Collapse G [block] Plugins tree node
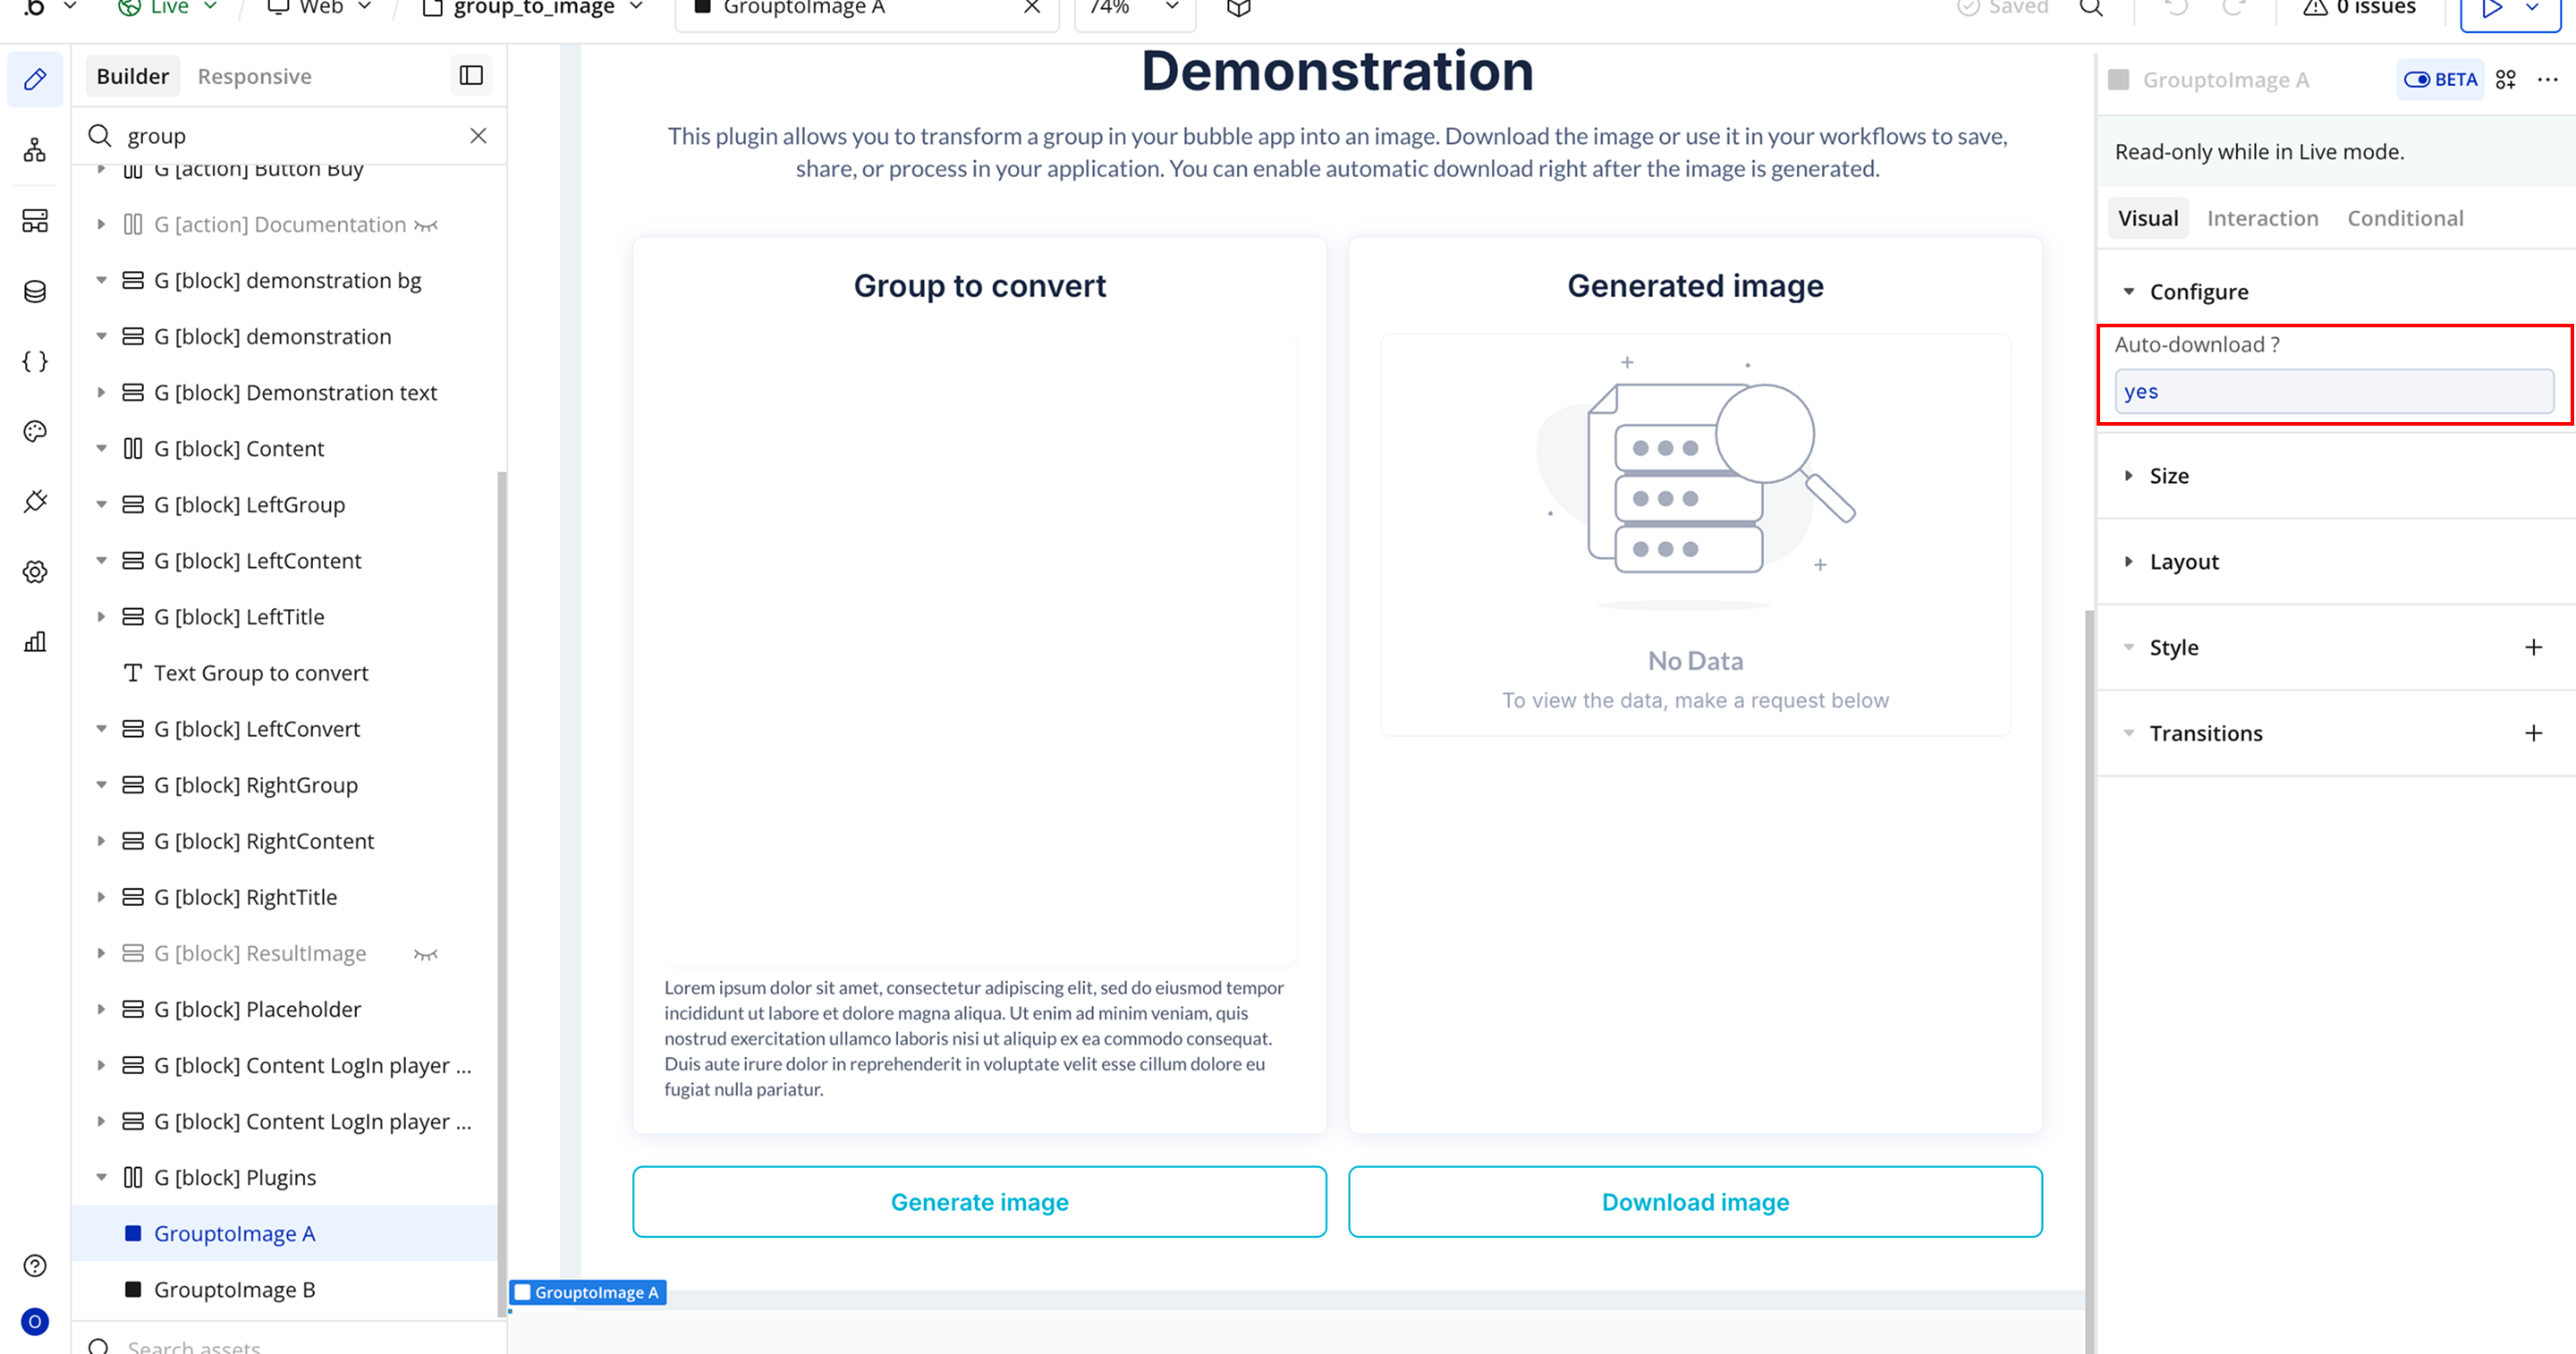The image size is (2576, 1354). (101, 1177)
